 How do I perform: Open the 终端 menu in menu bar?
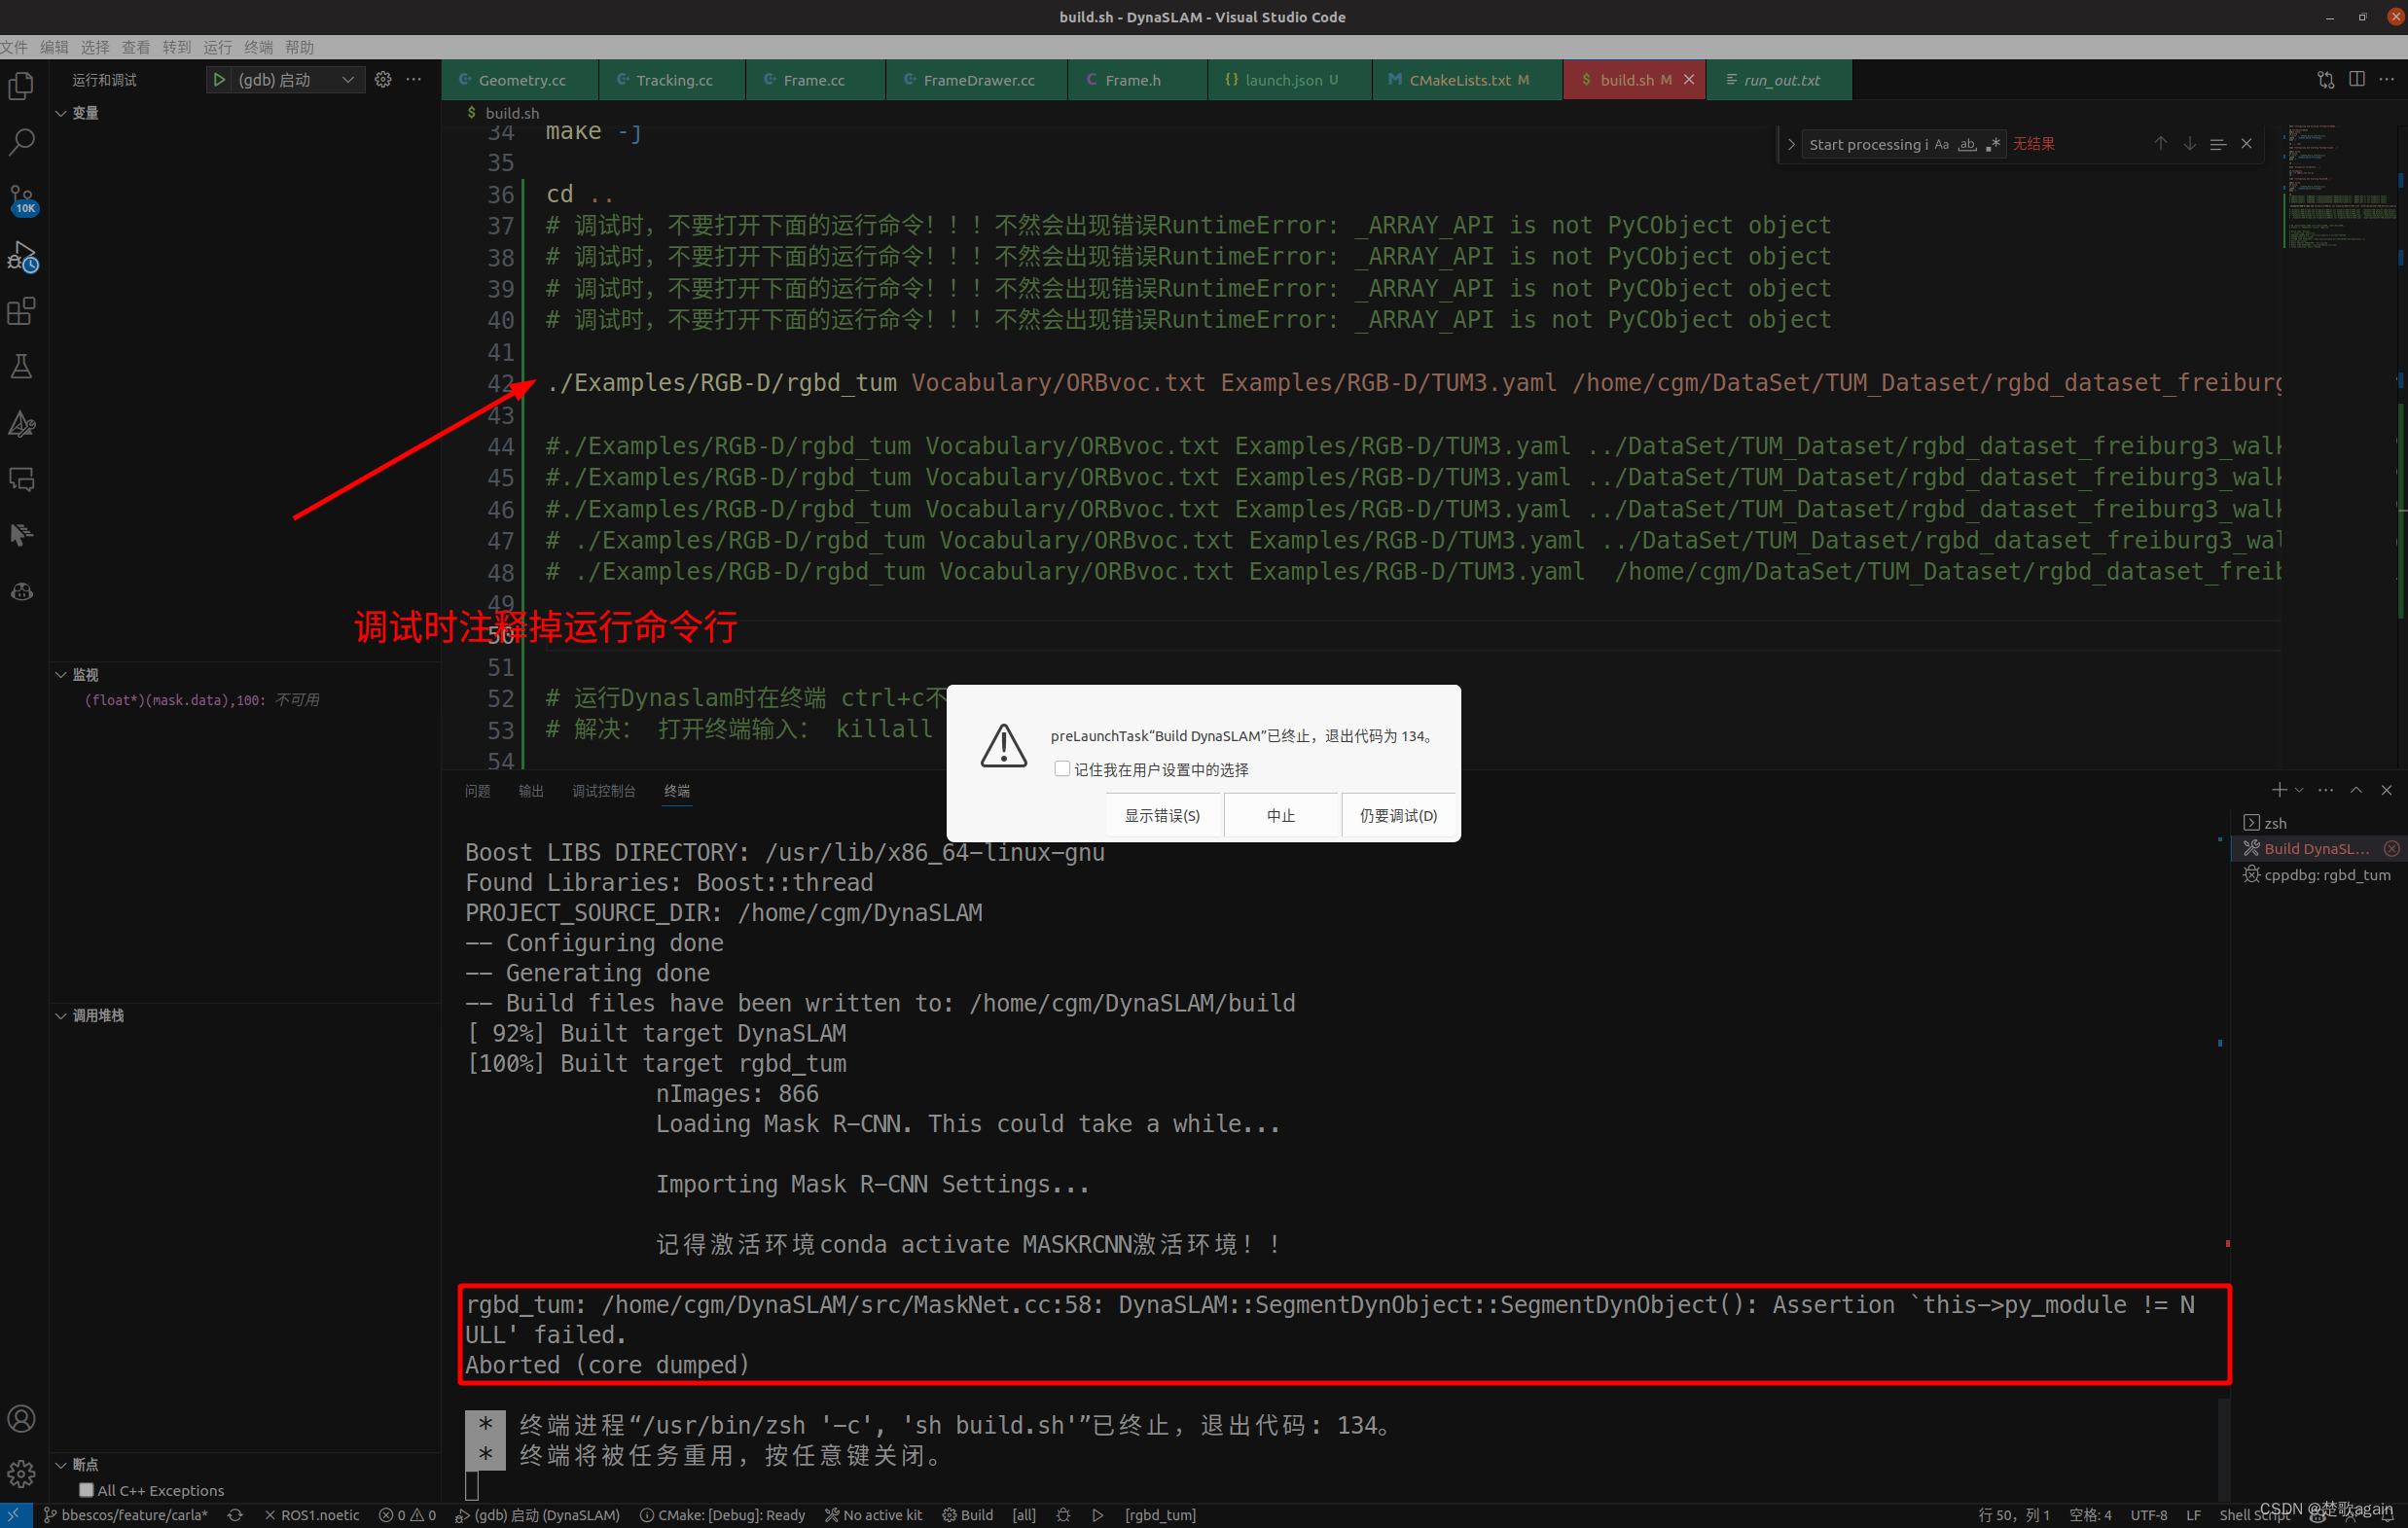pos(258,47)
